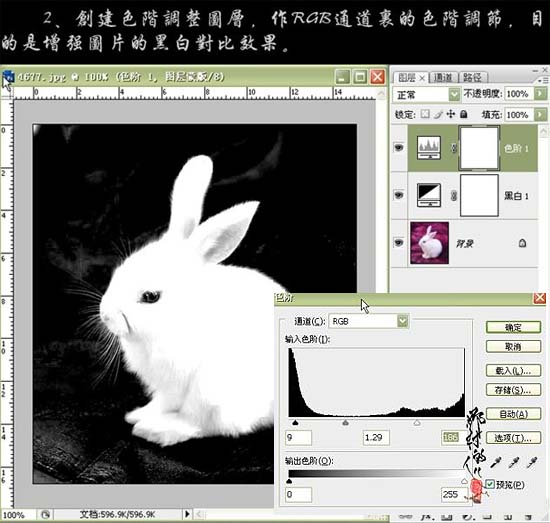Screen dimensions: 550x523
Task: Click the input shadow field showing 9
Action: click(x=298, y=437)
